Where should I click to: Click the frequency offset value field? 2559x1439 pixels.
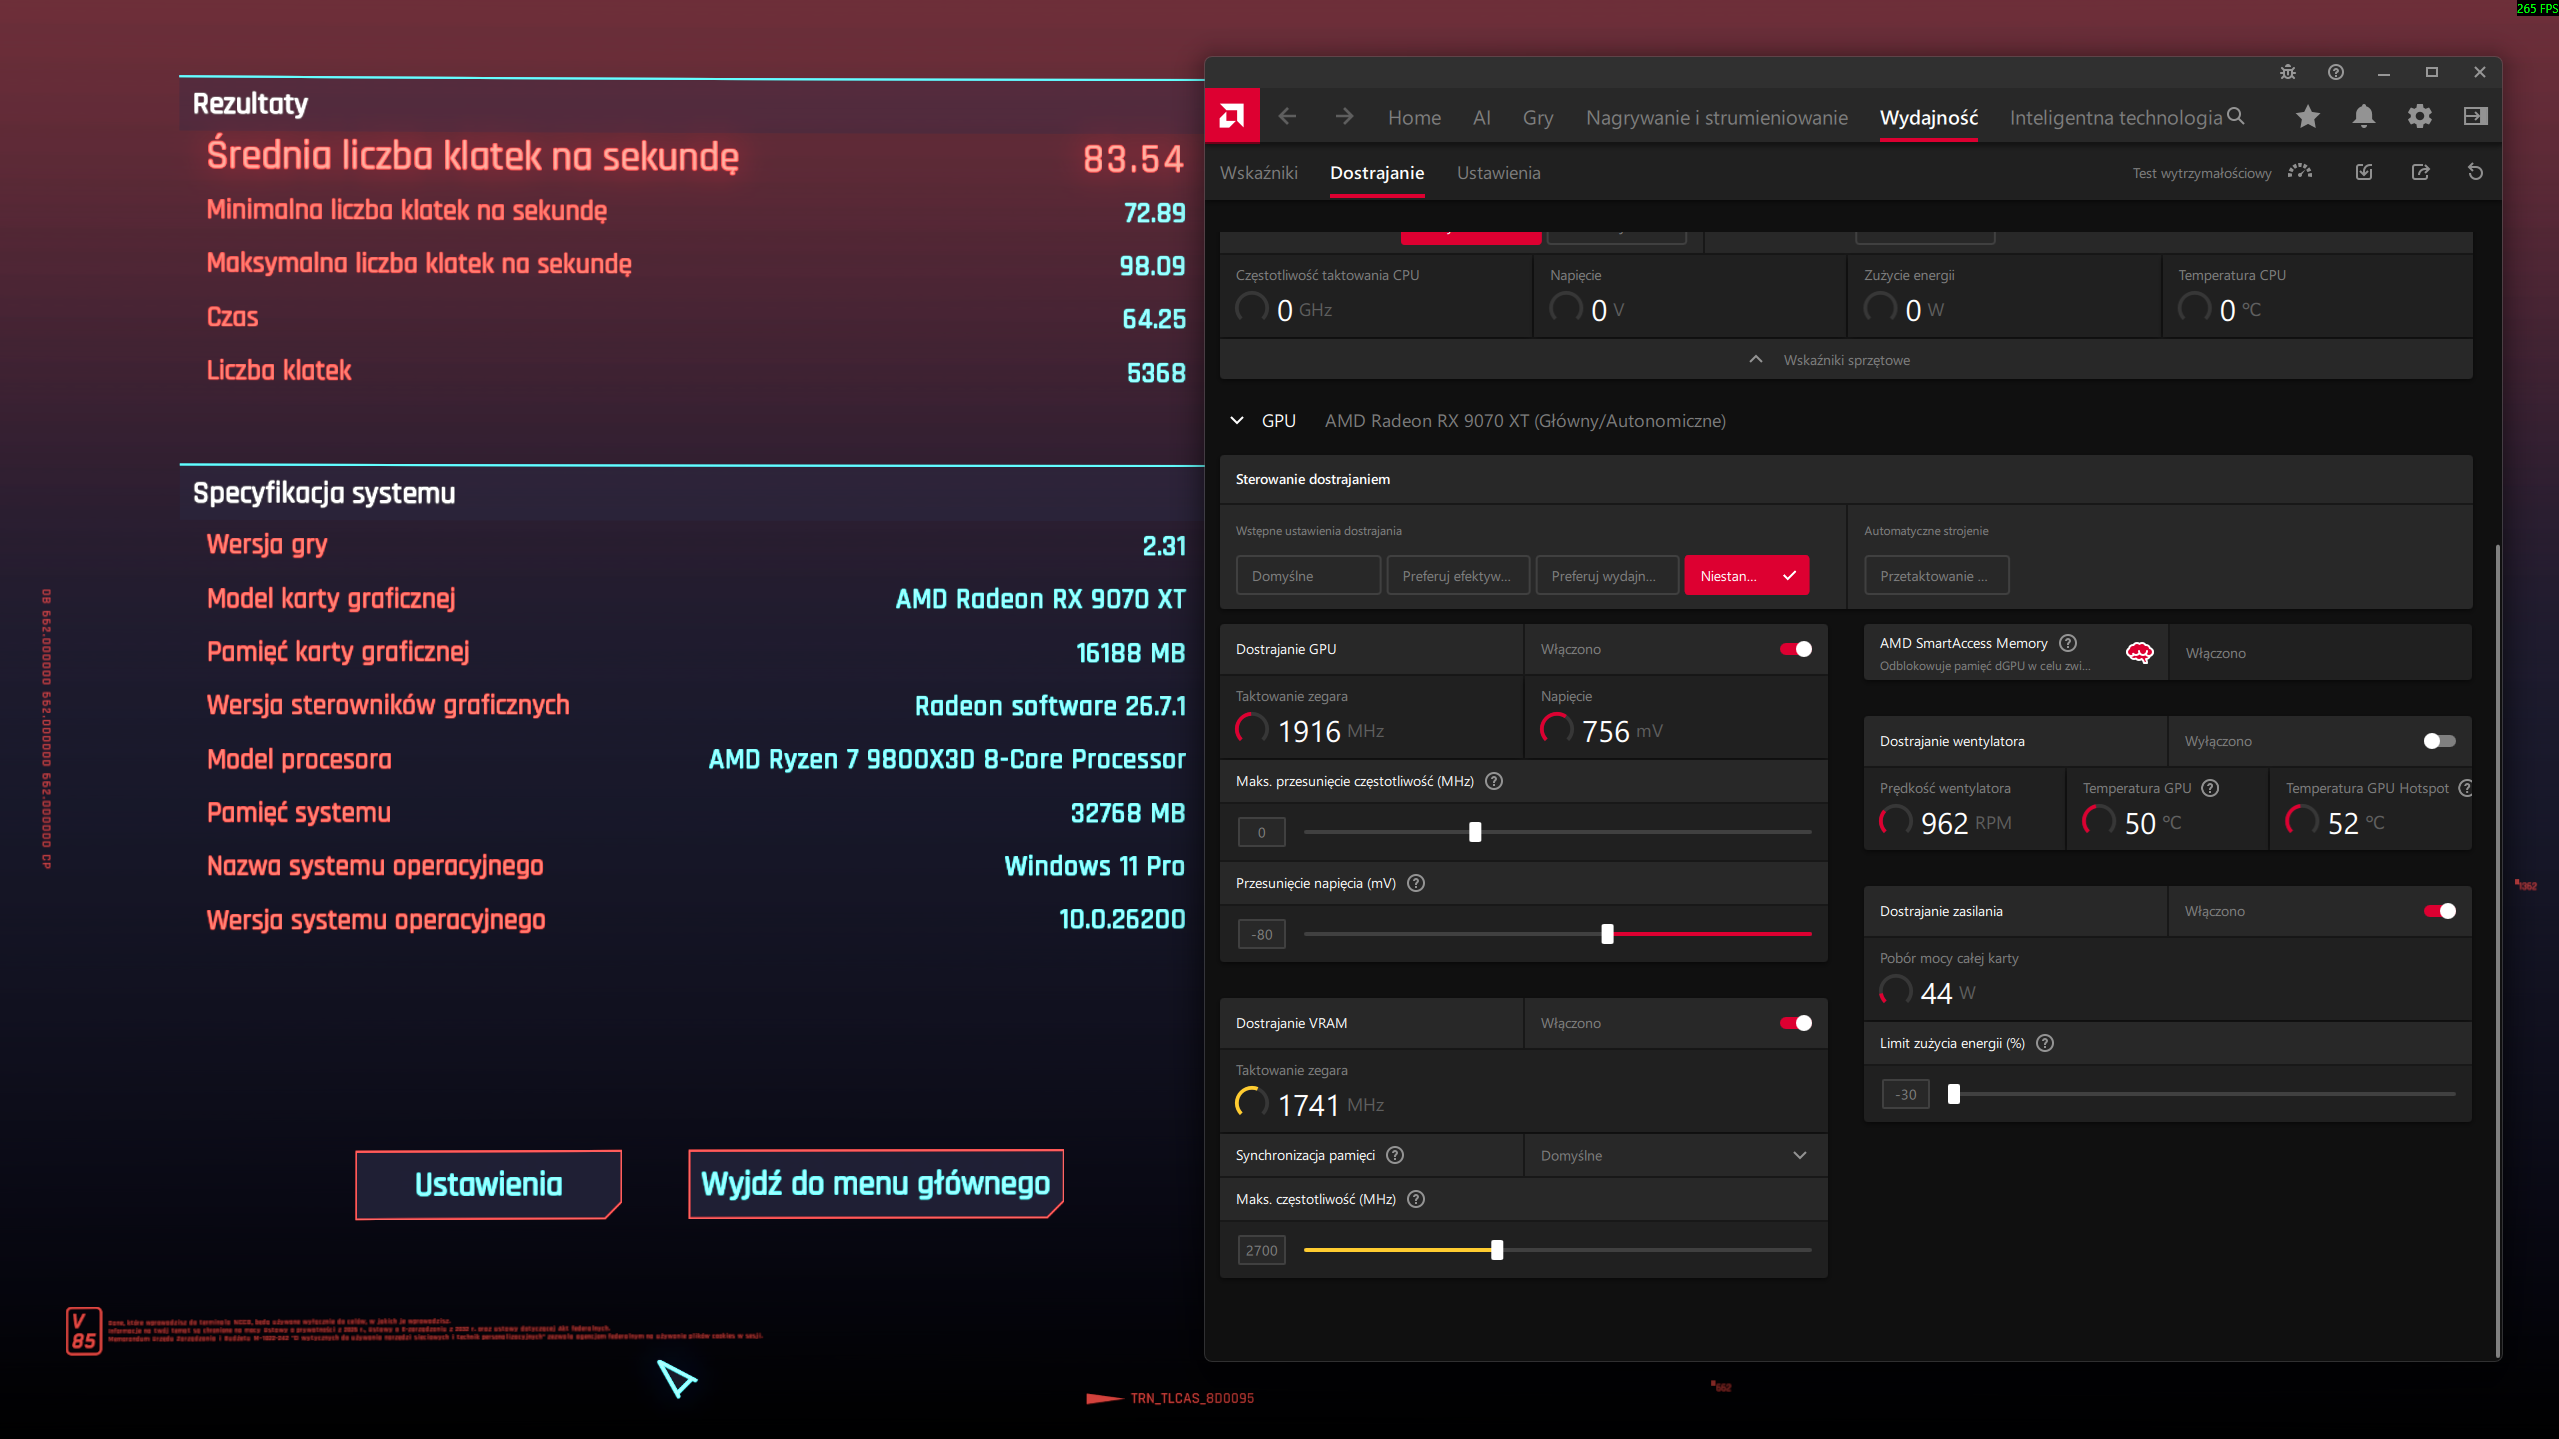pyautogui.click(x=1261, y=832)
